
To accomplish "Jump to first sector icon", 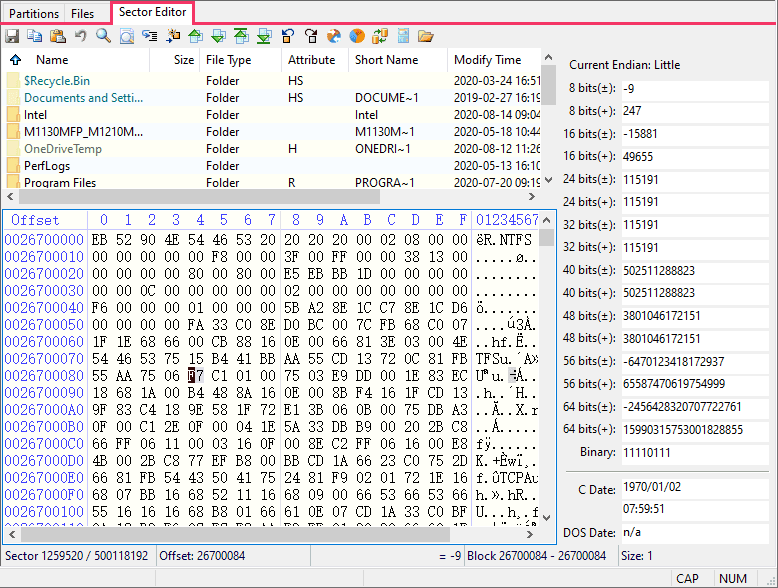I will (x=241, y=36).
